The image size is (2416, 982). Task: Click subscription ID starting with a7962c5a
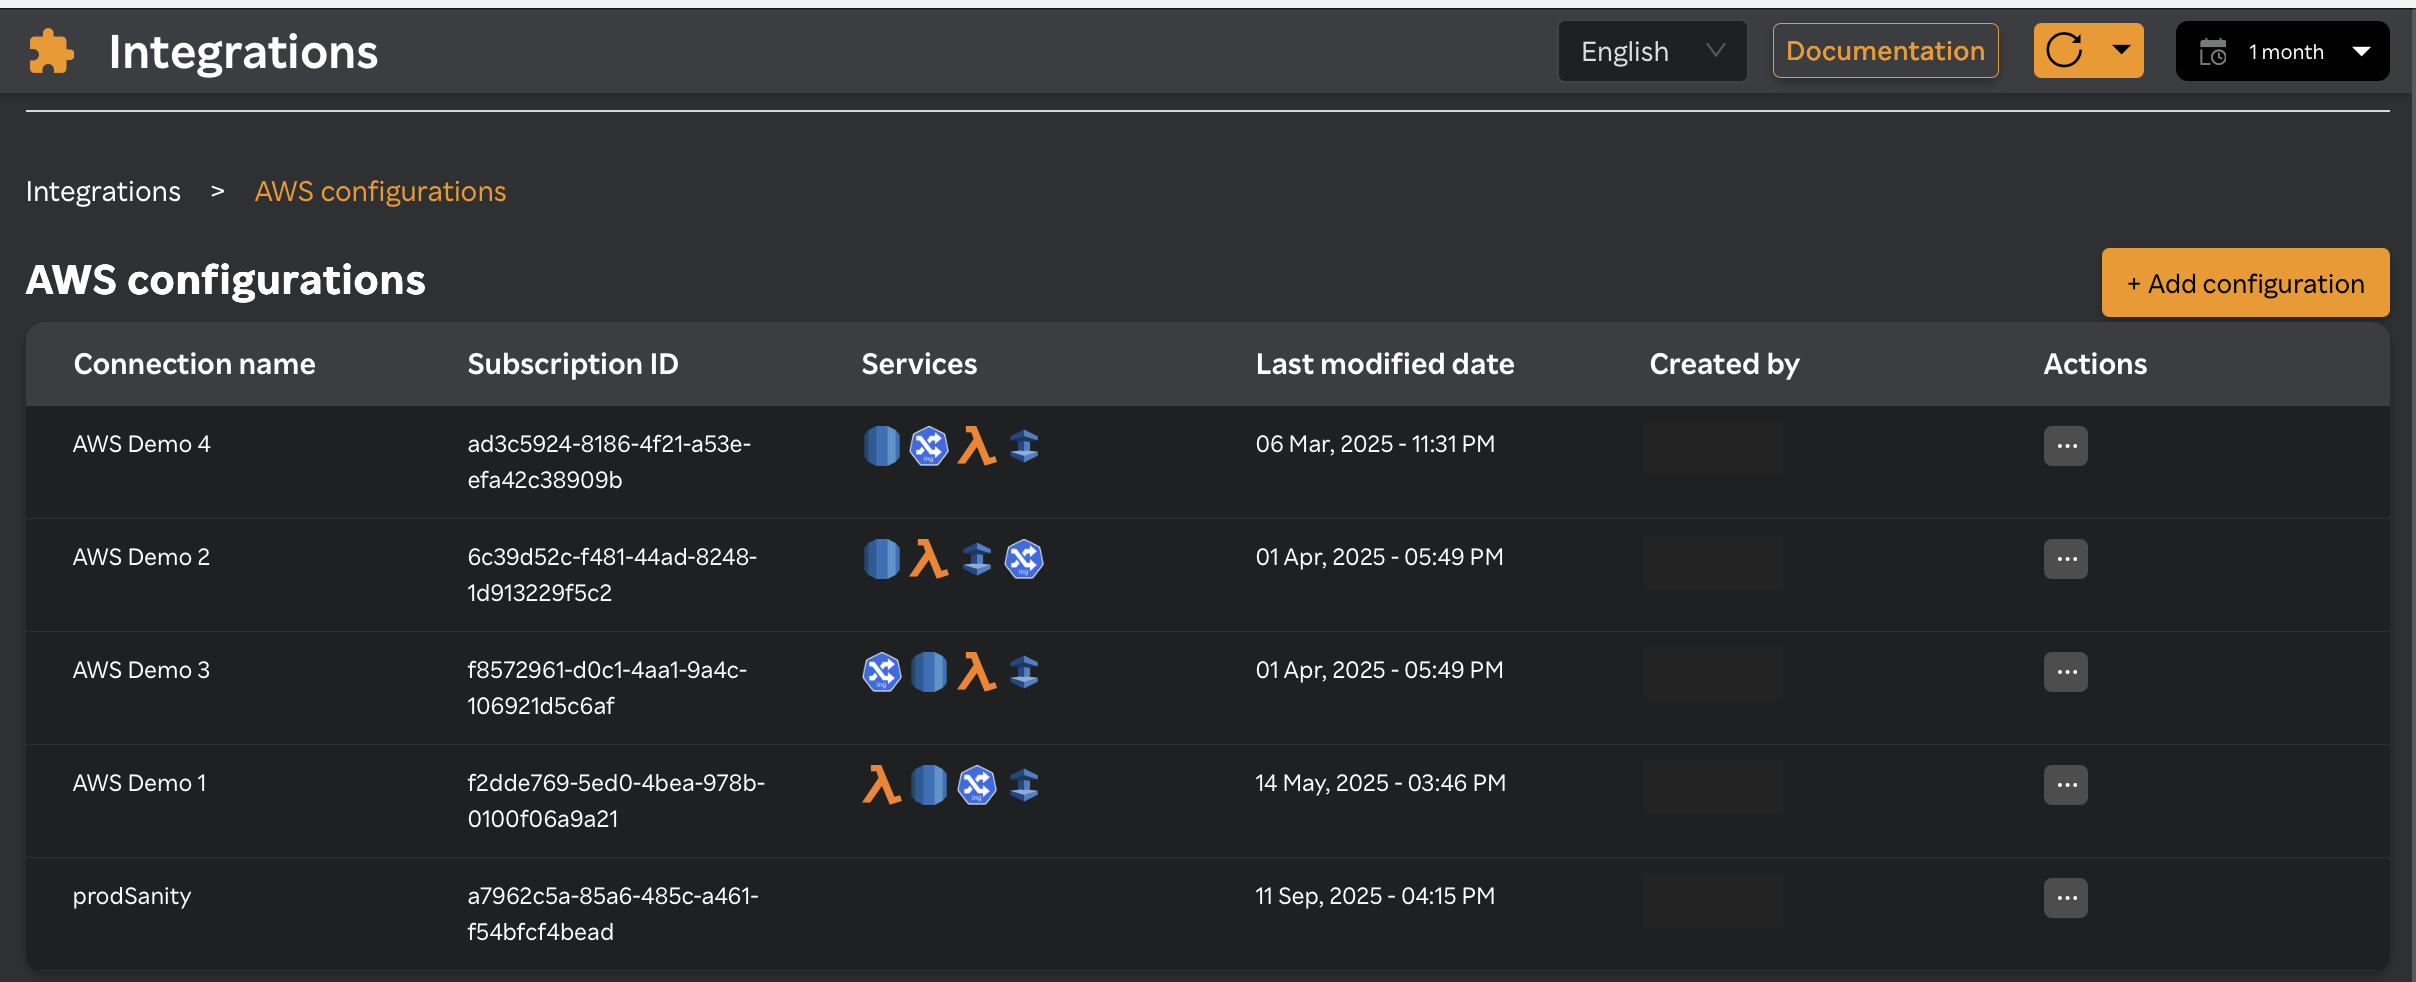pos(613,914)
